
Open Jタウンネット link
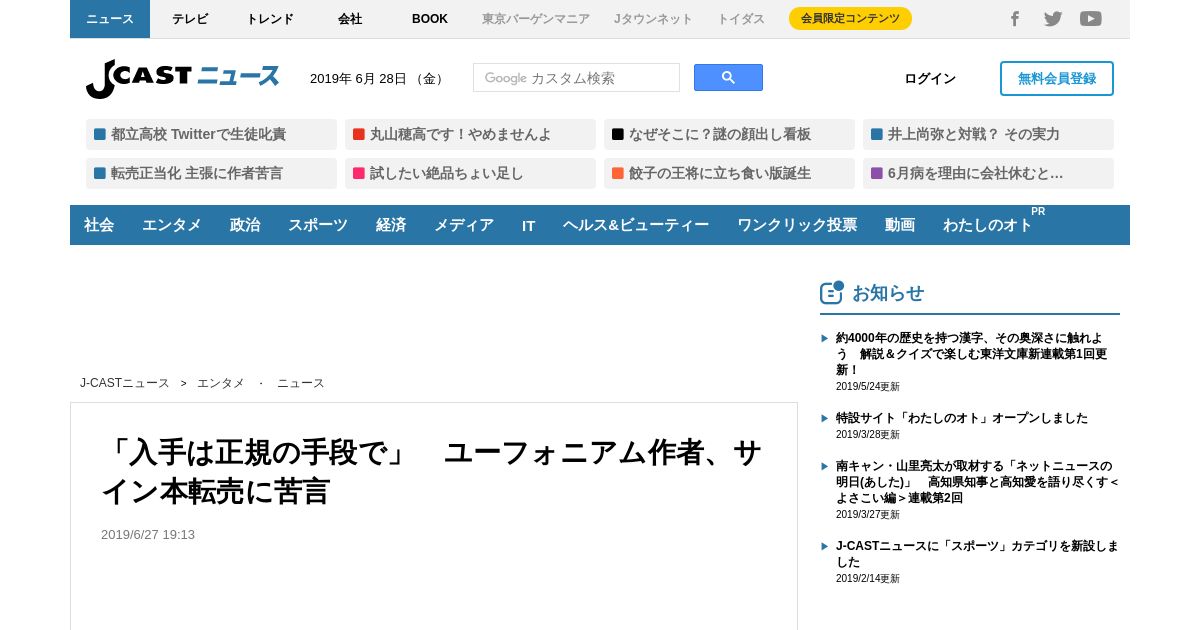point(653,19)
